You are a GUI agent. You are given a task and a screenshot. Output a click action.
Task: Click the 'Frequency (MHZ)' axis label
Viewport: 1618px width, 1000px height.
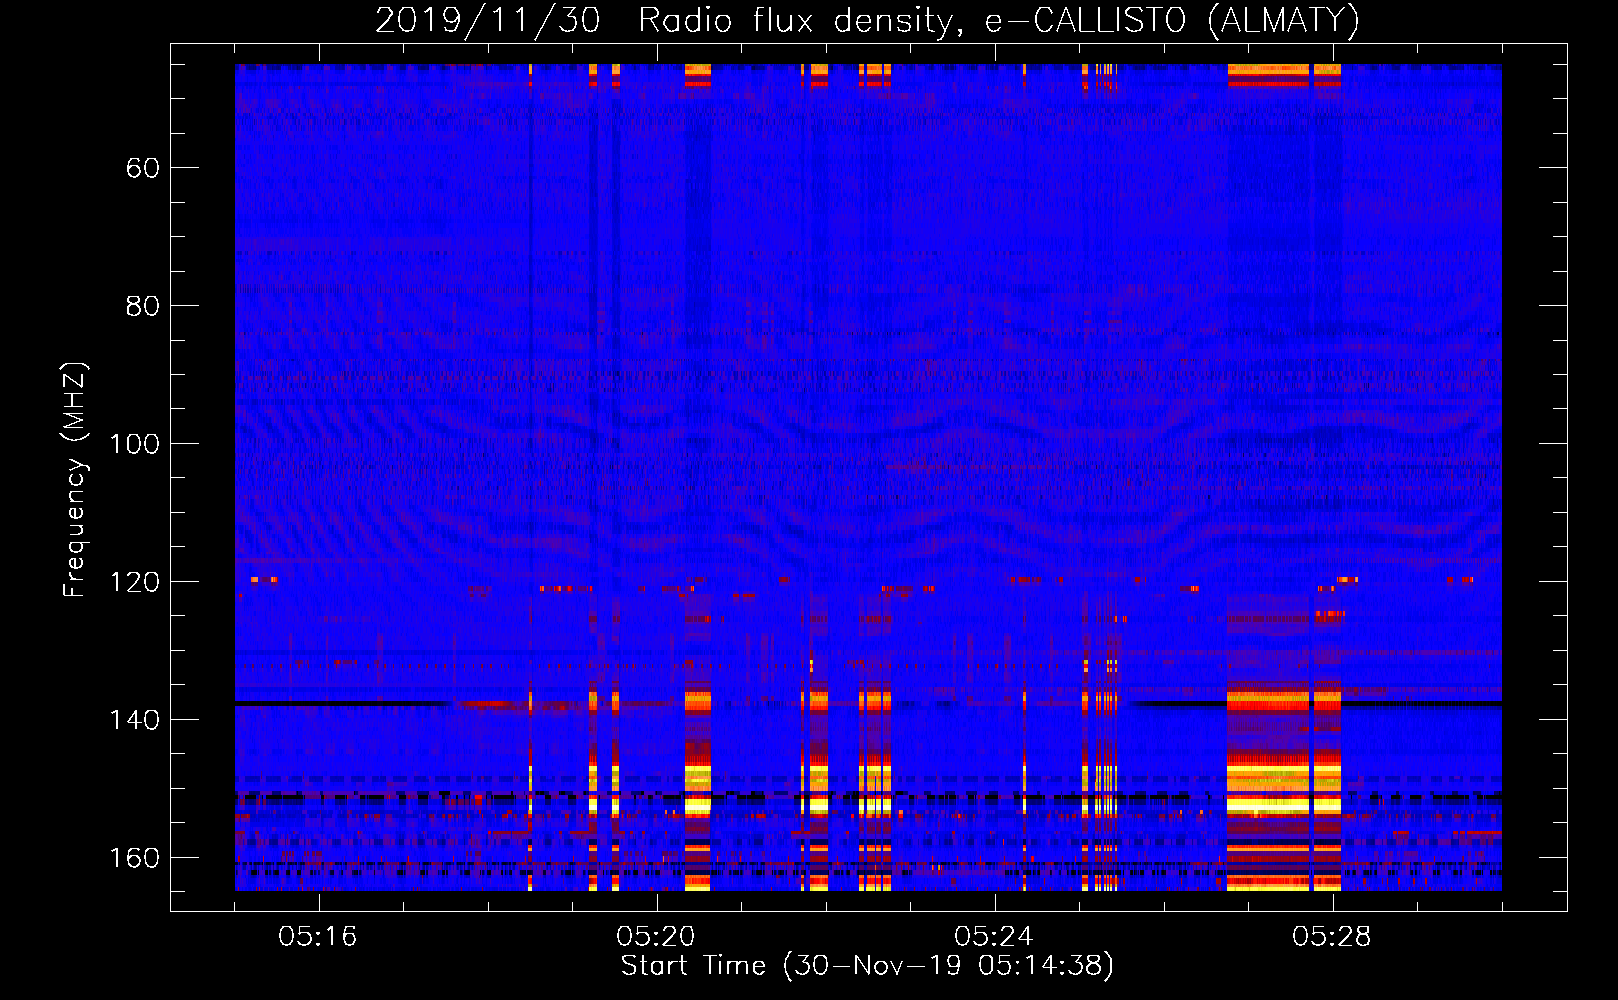(x=75, y=479)
